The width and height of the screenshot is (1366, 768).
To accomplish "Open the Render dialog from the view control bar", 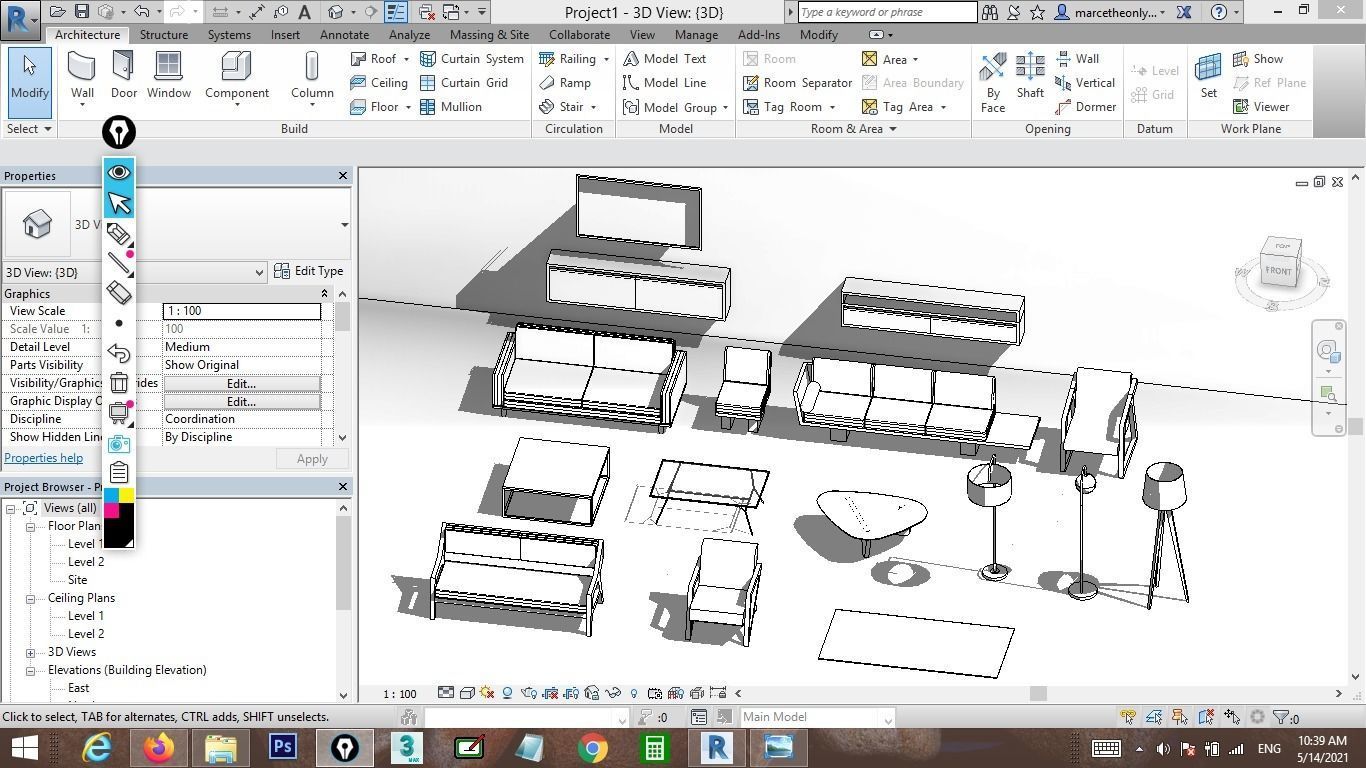I will click(x=528, y=693).
